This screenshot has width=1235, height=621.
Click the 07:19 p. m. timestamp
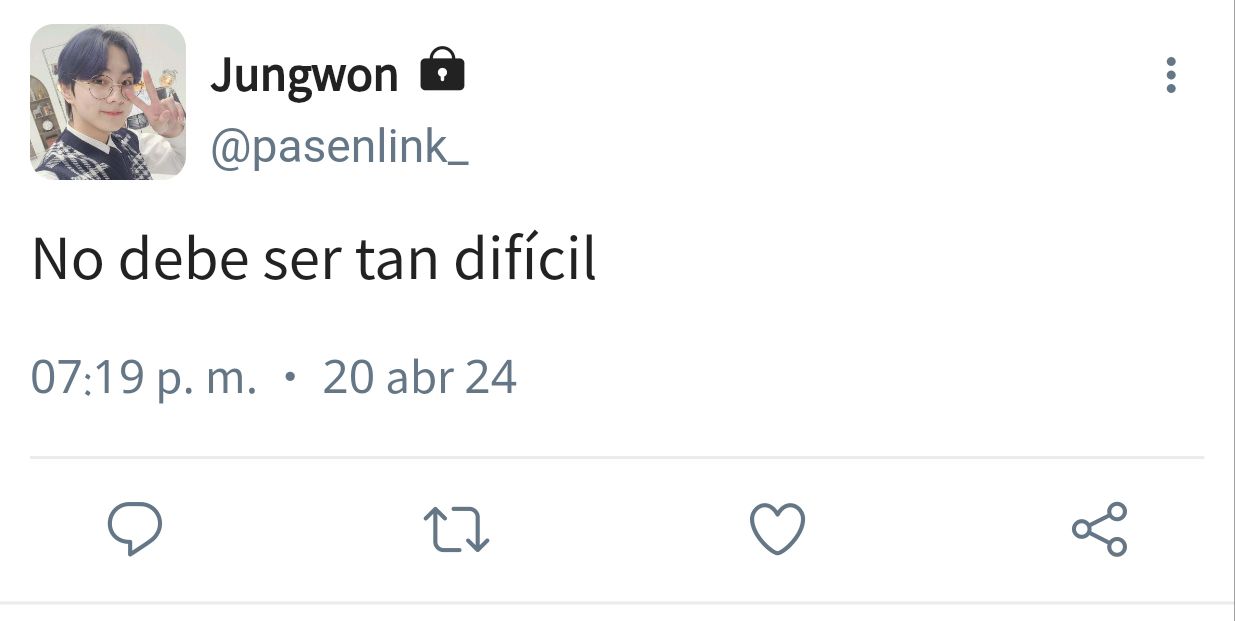point(144,379)
